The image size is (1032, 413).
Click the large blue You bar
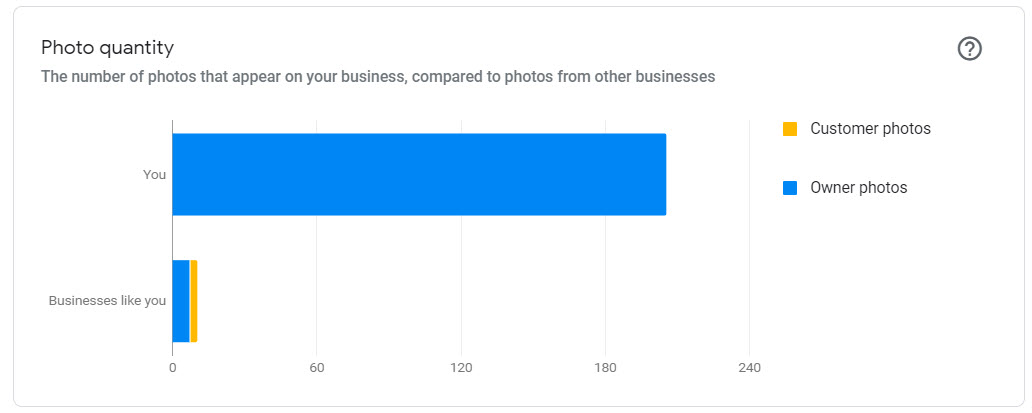[419, 174]
